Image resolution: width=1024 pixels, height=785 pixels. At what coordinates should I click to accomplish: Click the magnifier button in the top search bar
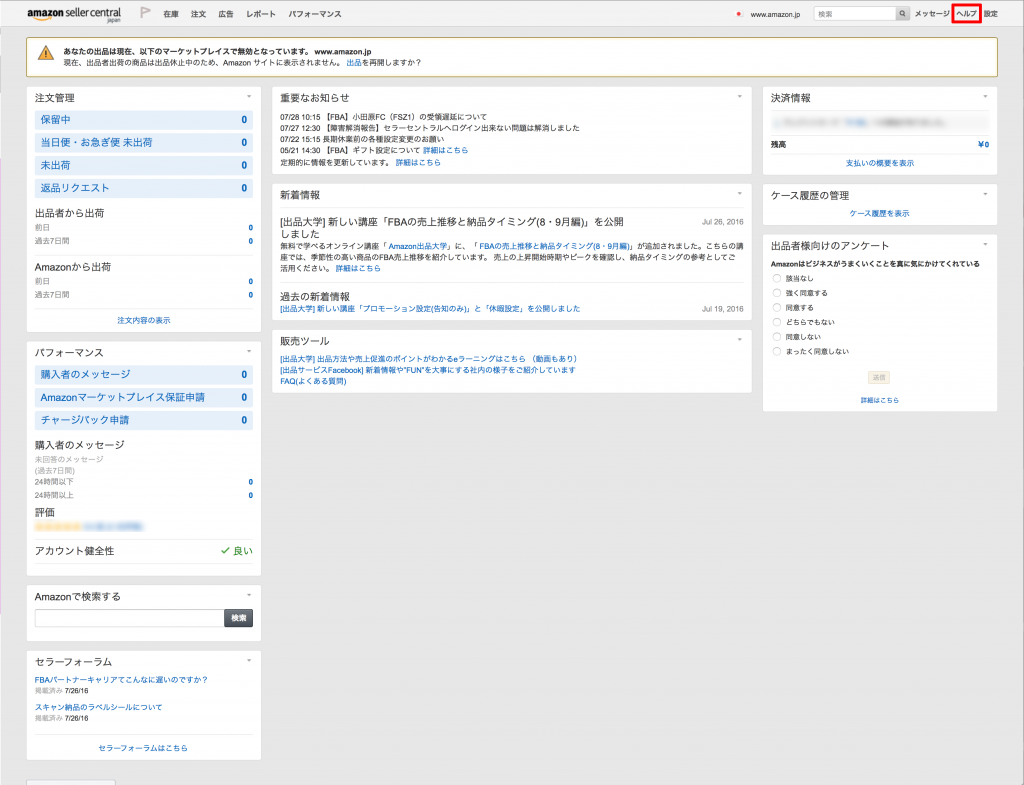pyautogui.click(x=903, y=14)
